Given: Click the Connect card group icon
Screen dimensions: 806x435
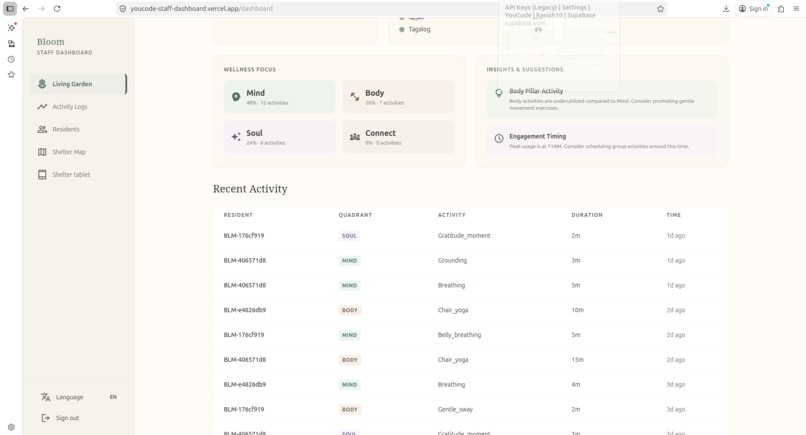Looking at the screenshot, I should pyautogui.click(x=355, y=137).
